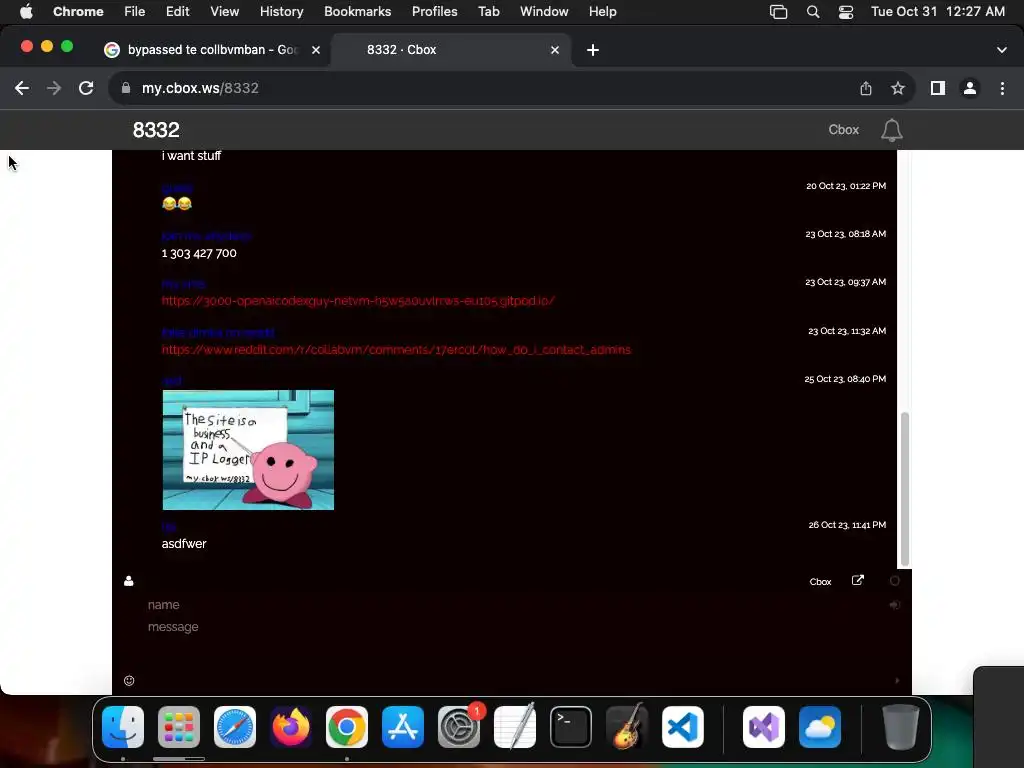Click timestamp '20 Oct 23, 01:22 PM'
Viewport: 1024px width, 768px height.
(846, 186)
